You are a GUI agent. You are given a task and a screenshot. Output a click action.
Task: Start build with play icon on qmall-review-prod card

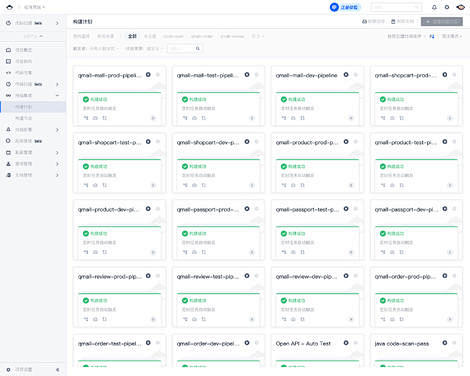click(x=153, y=319)
